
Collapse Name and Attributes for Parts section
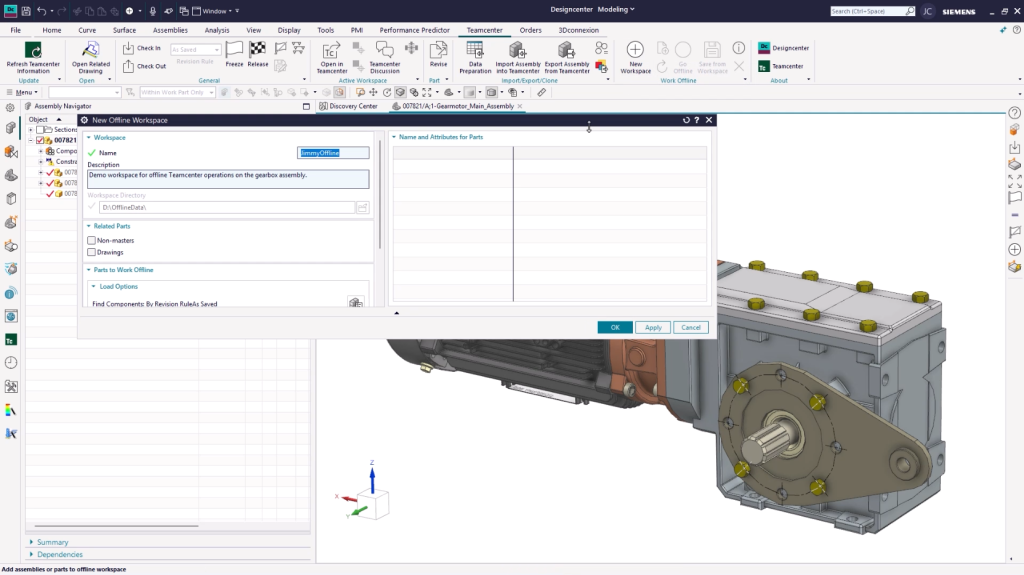(394, 137)
